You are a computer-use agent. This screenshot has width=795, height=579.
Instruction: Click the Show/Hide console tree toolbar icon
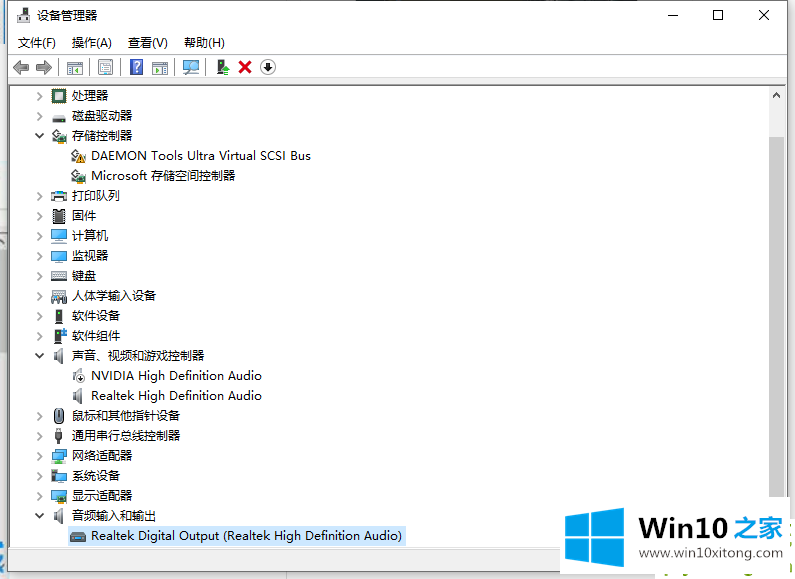[x=75, y=67]
